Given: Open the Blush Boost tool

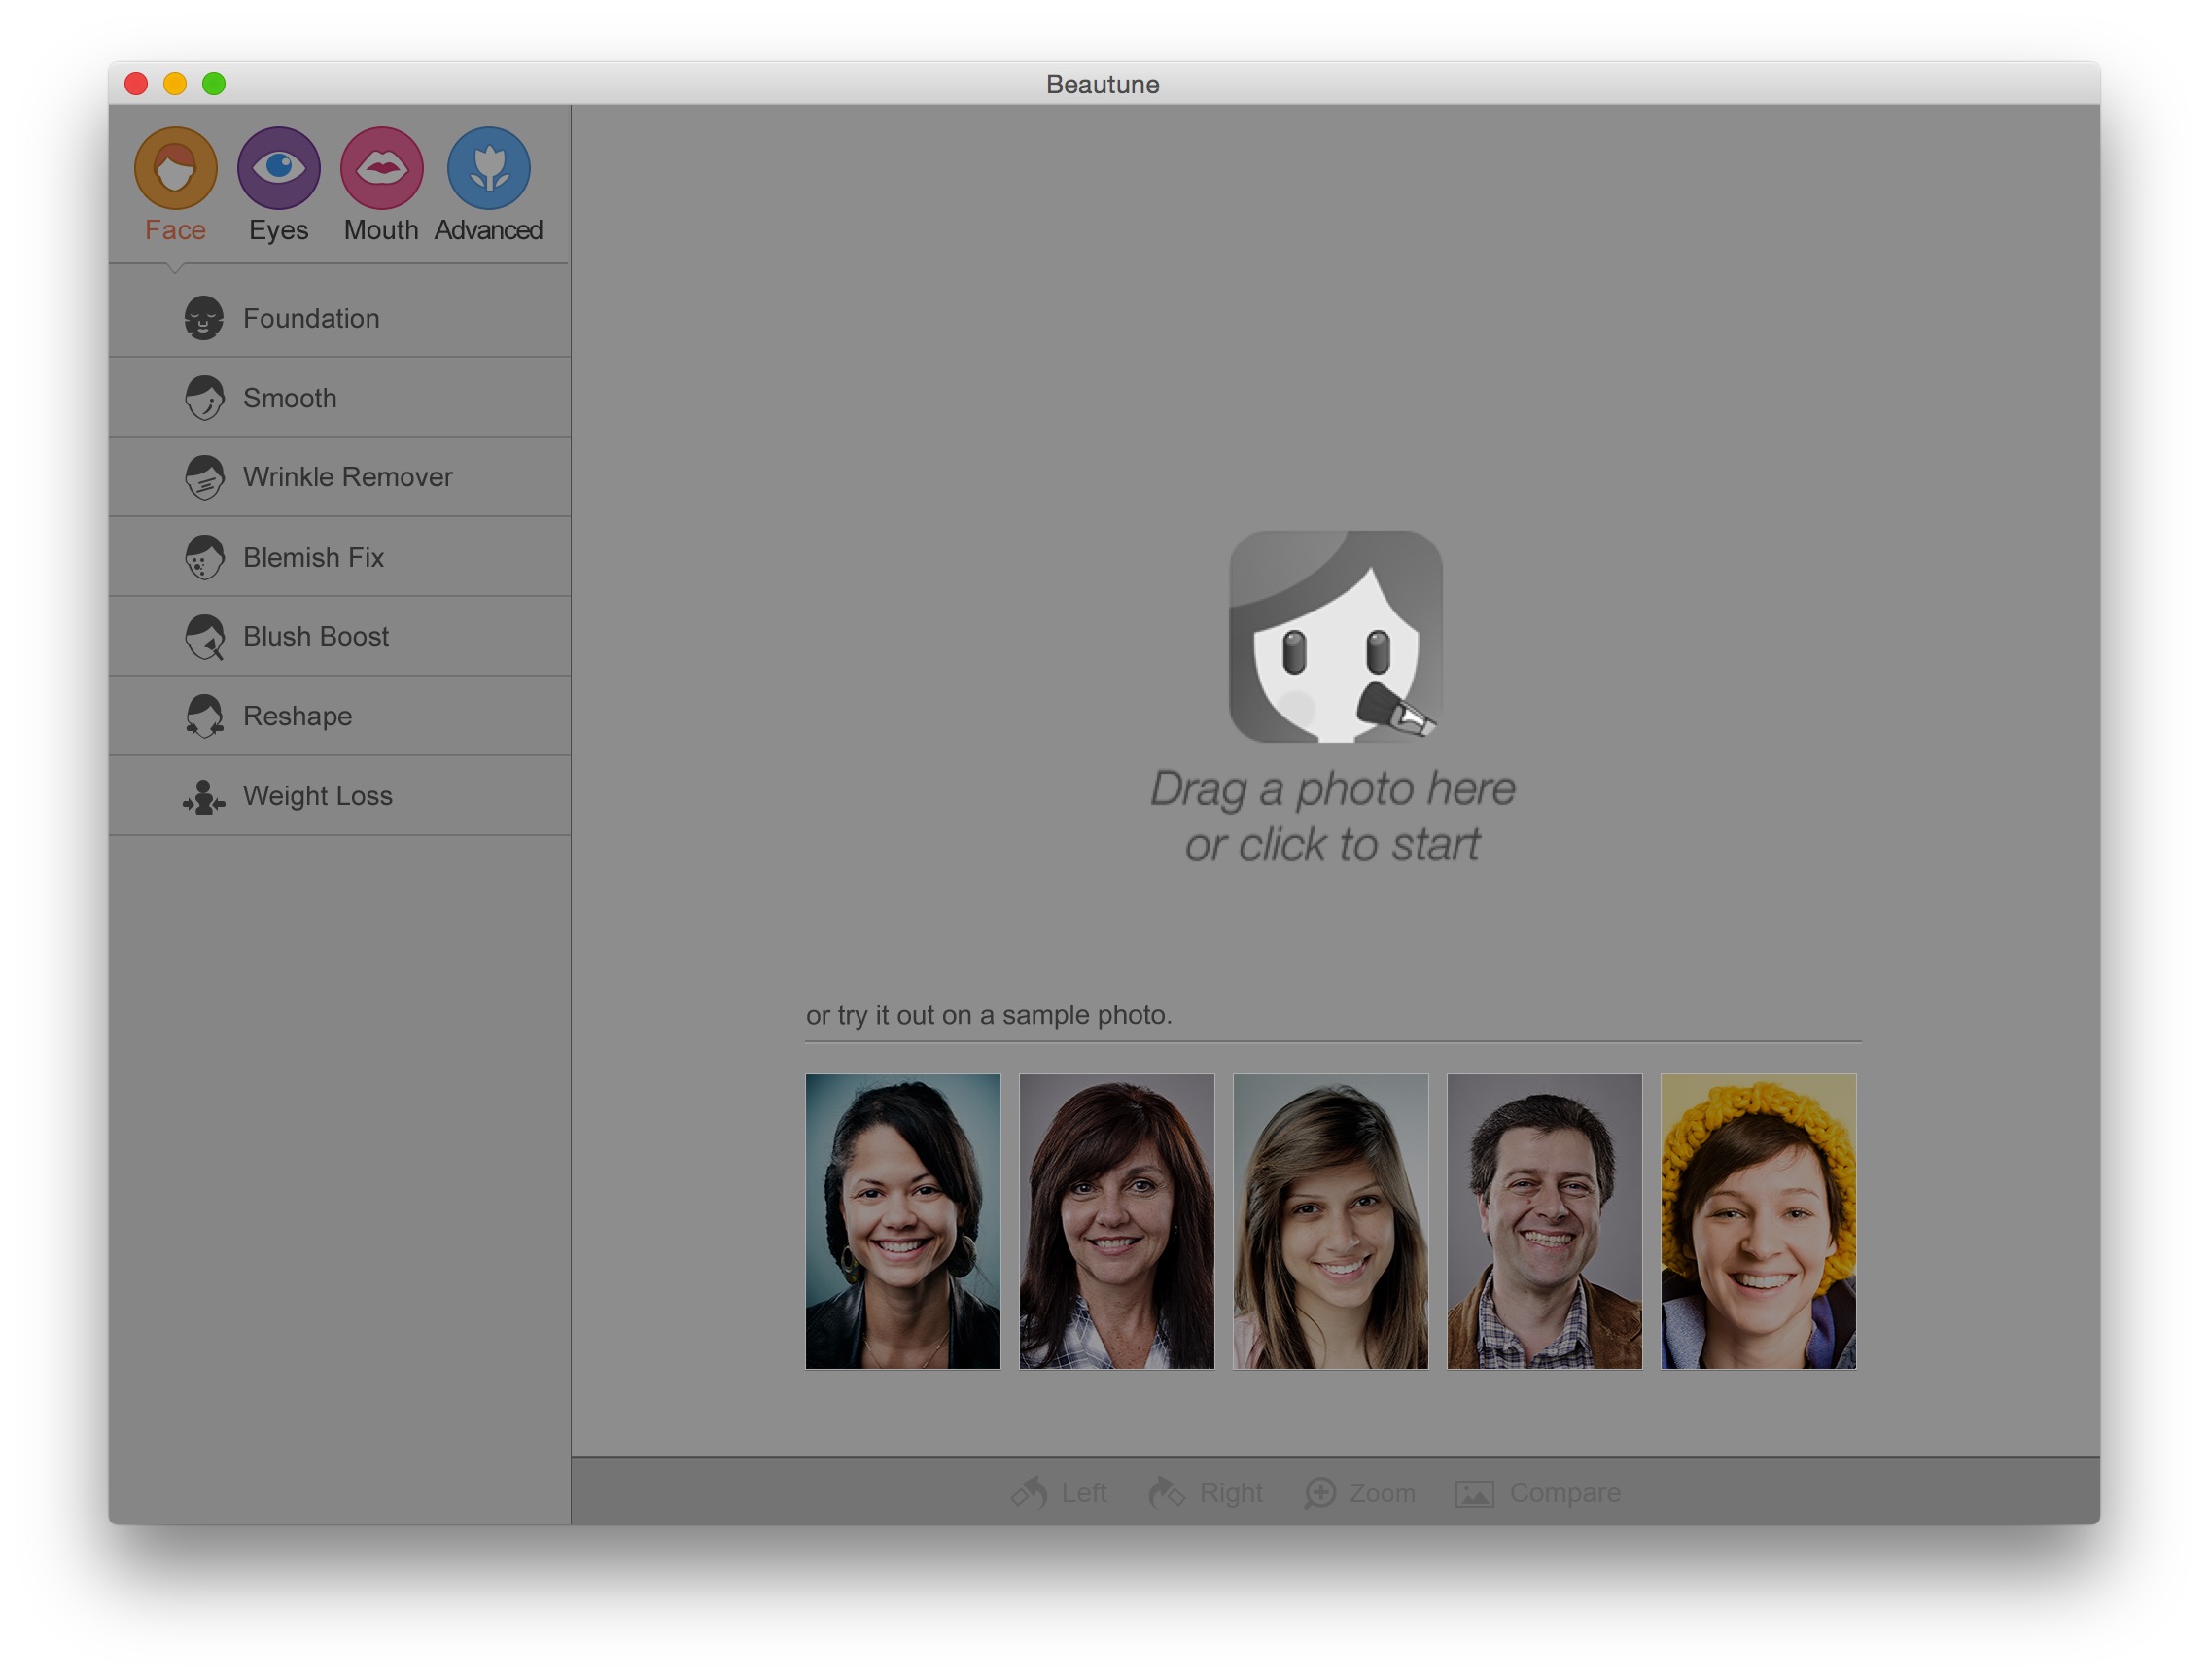Looking at the screenshot, I should tap(340, 637).
